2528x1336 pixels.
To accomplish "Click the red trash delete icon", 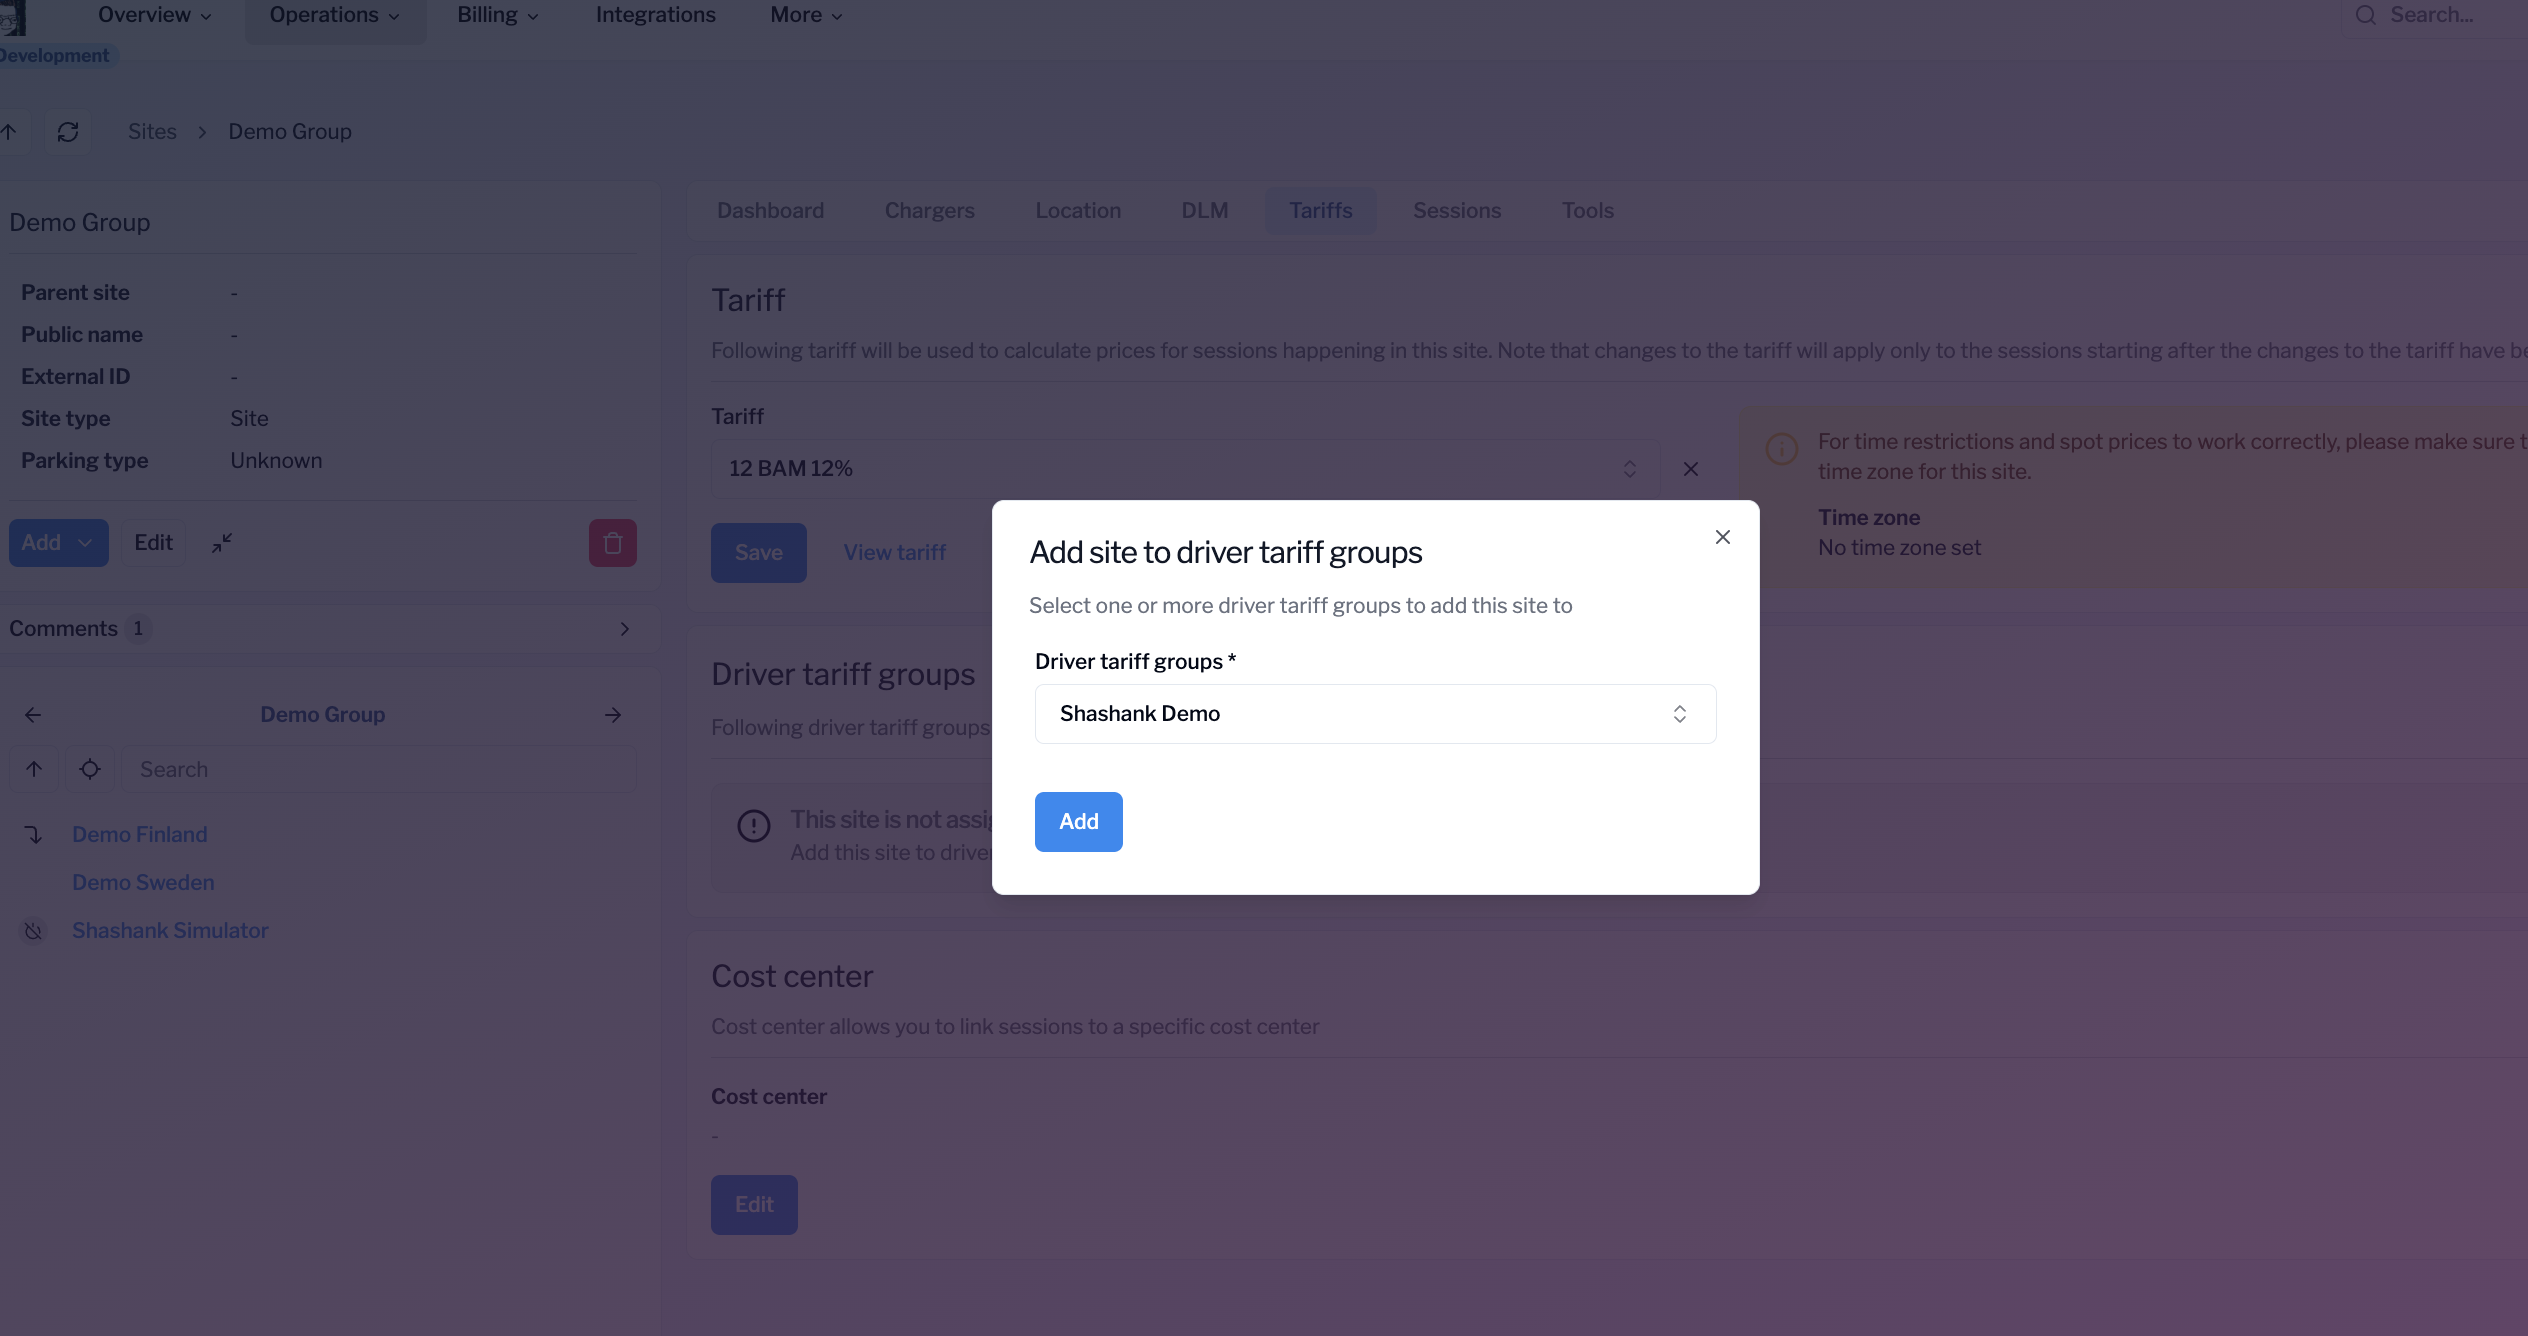I will pos(612,543).
